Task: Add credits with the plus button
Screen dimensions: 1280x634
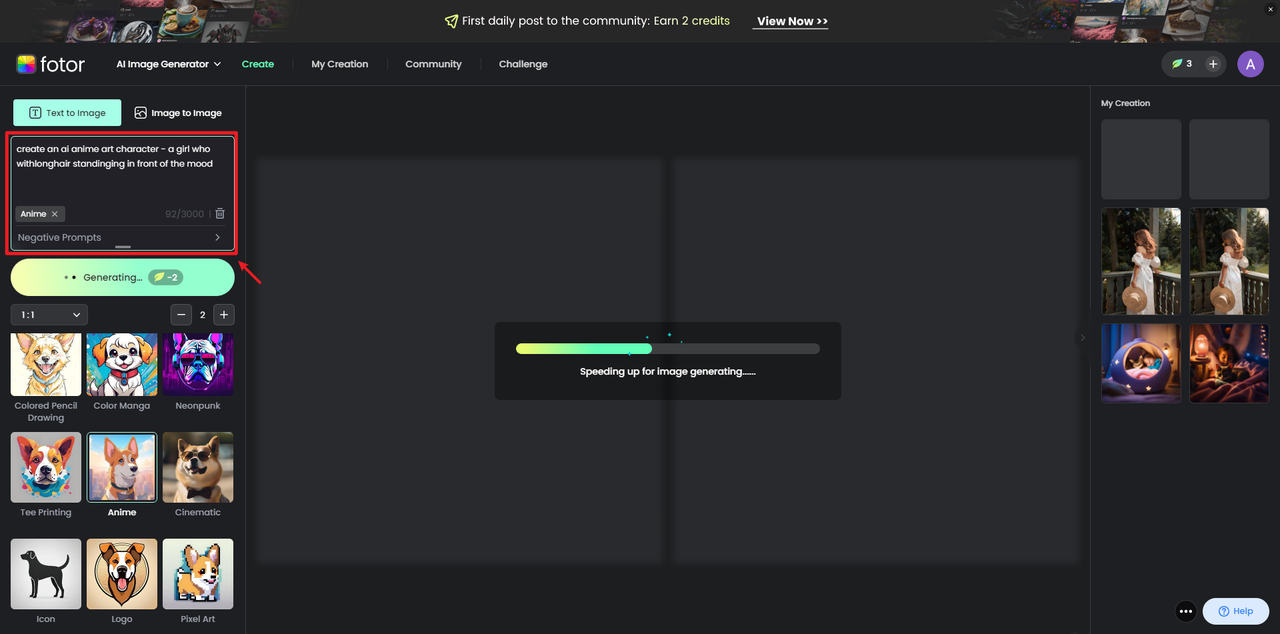Action: pyautogui.click(x=1213, y=64)
